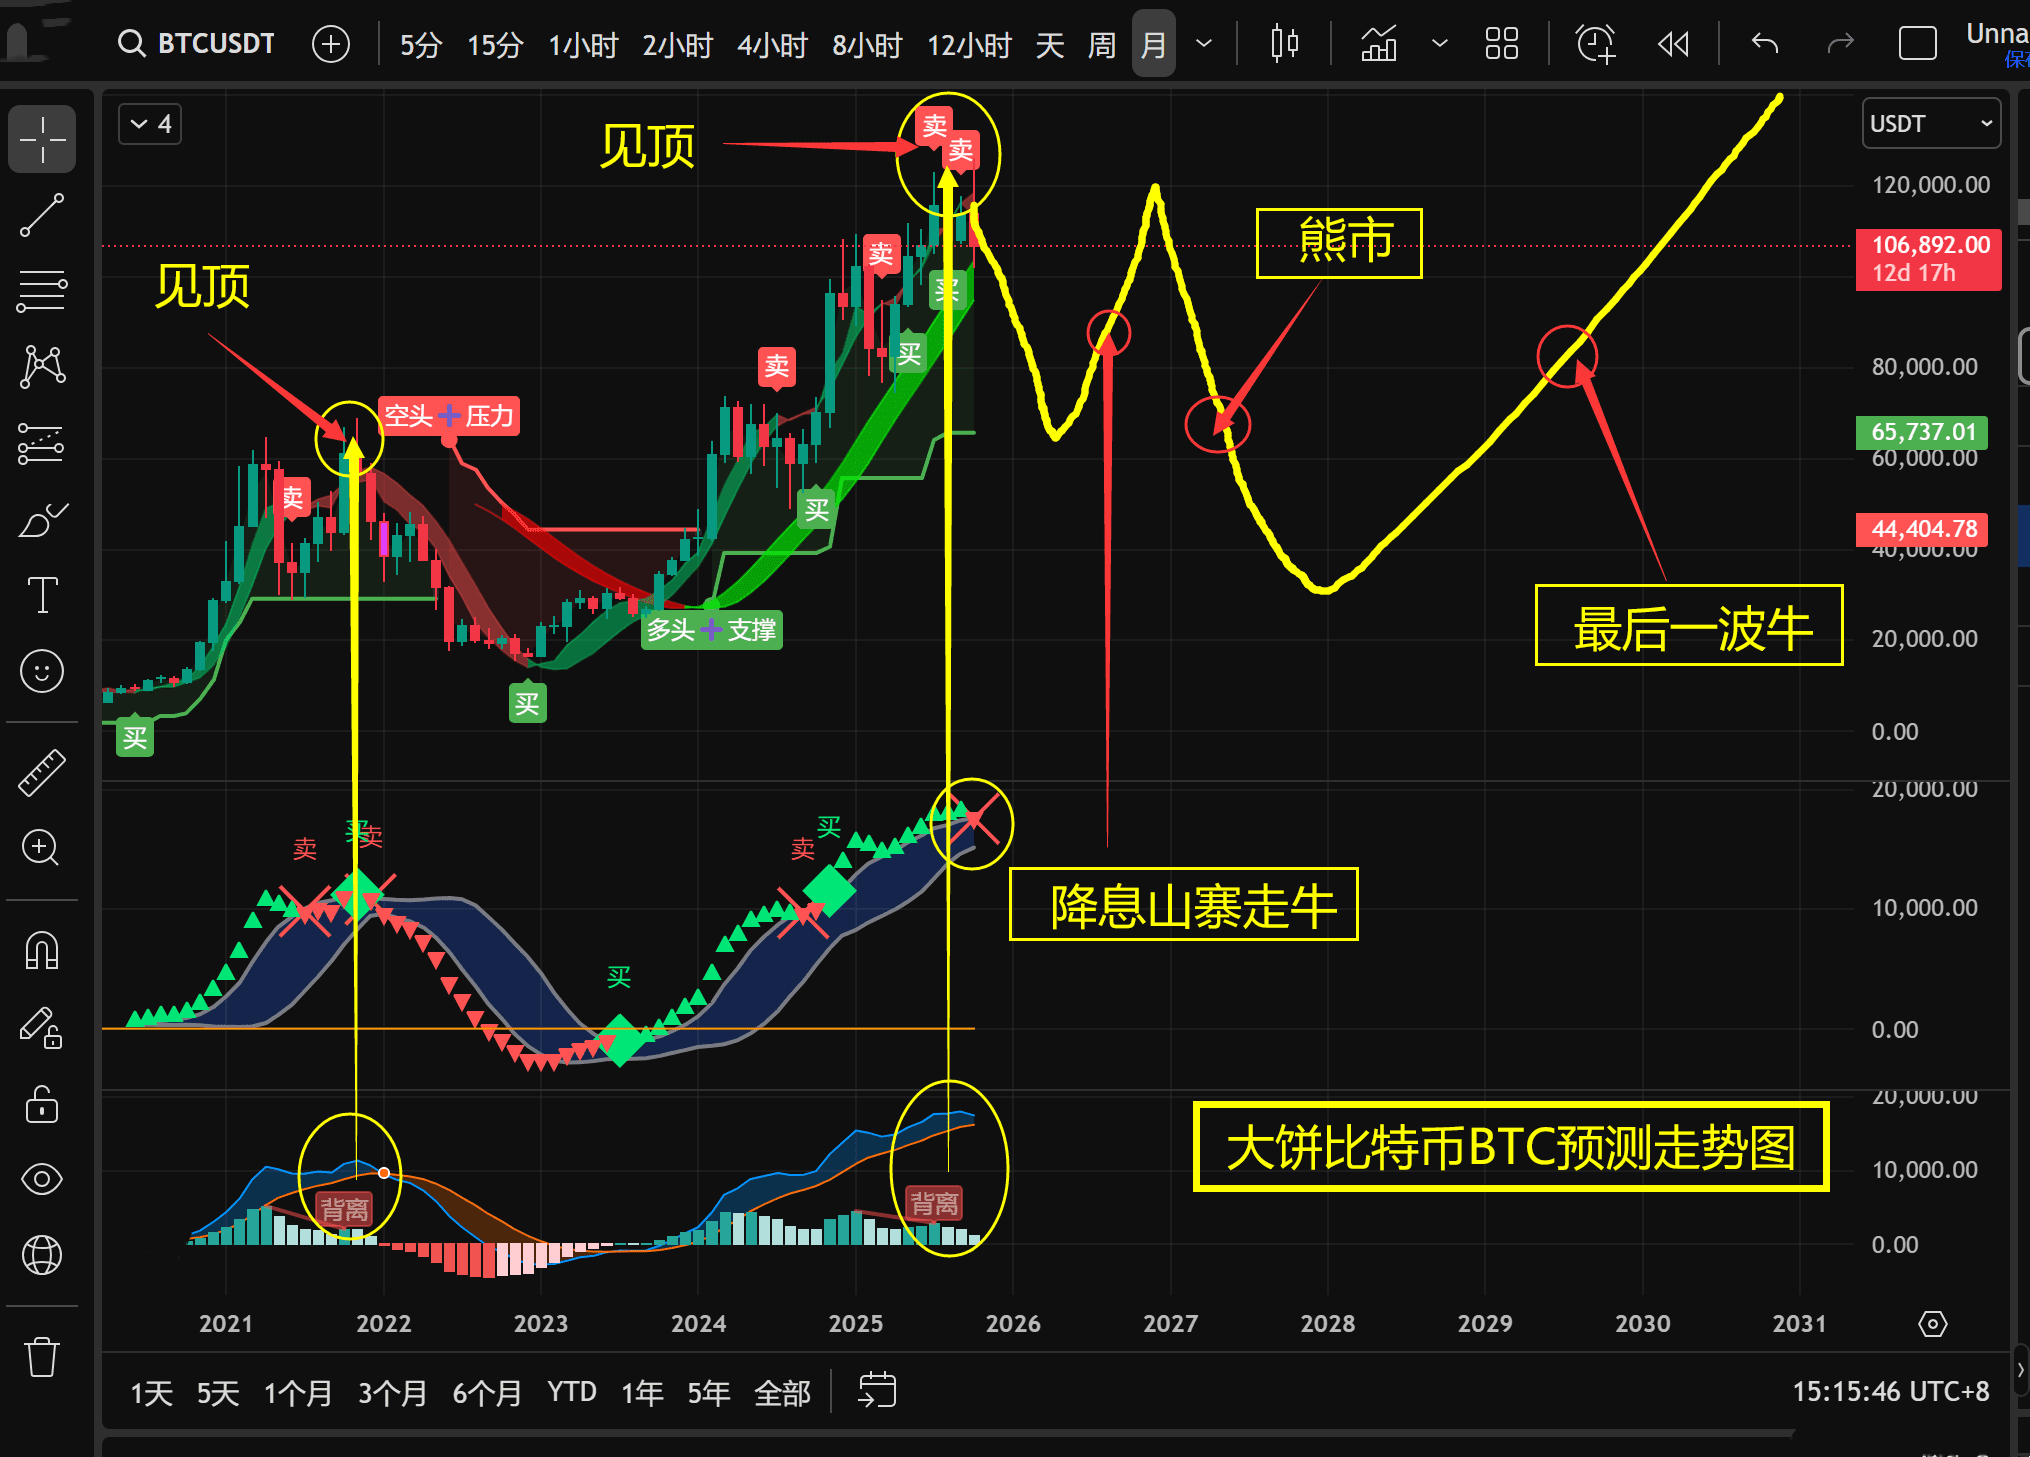Viewport: 2030px width, 1457px height.
Task: Expand the USDT currency dropdown
Action: coord(1930,124)
